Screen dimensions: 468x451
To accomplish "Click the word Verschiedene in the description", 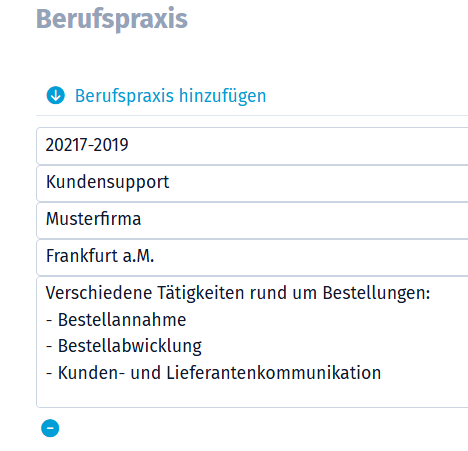I will [99, 293].
